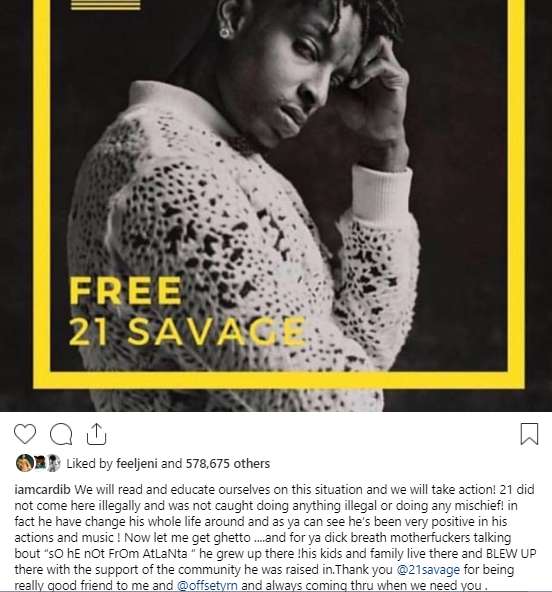Click the yellow "FREE" text on poster

126,290
